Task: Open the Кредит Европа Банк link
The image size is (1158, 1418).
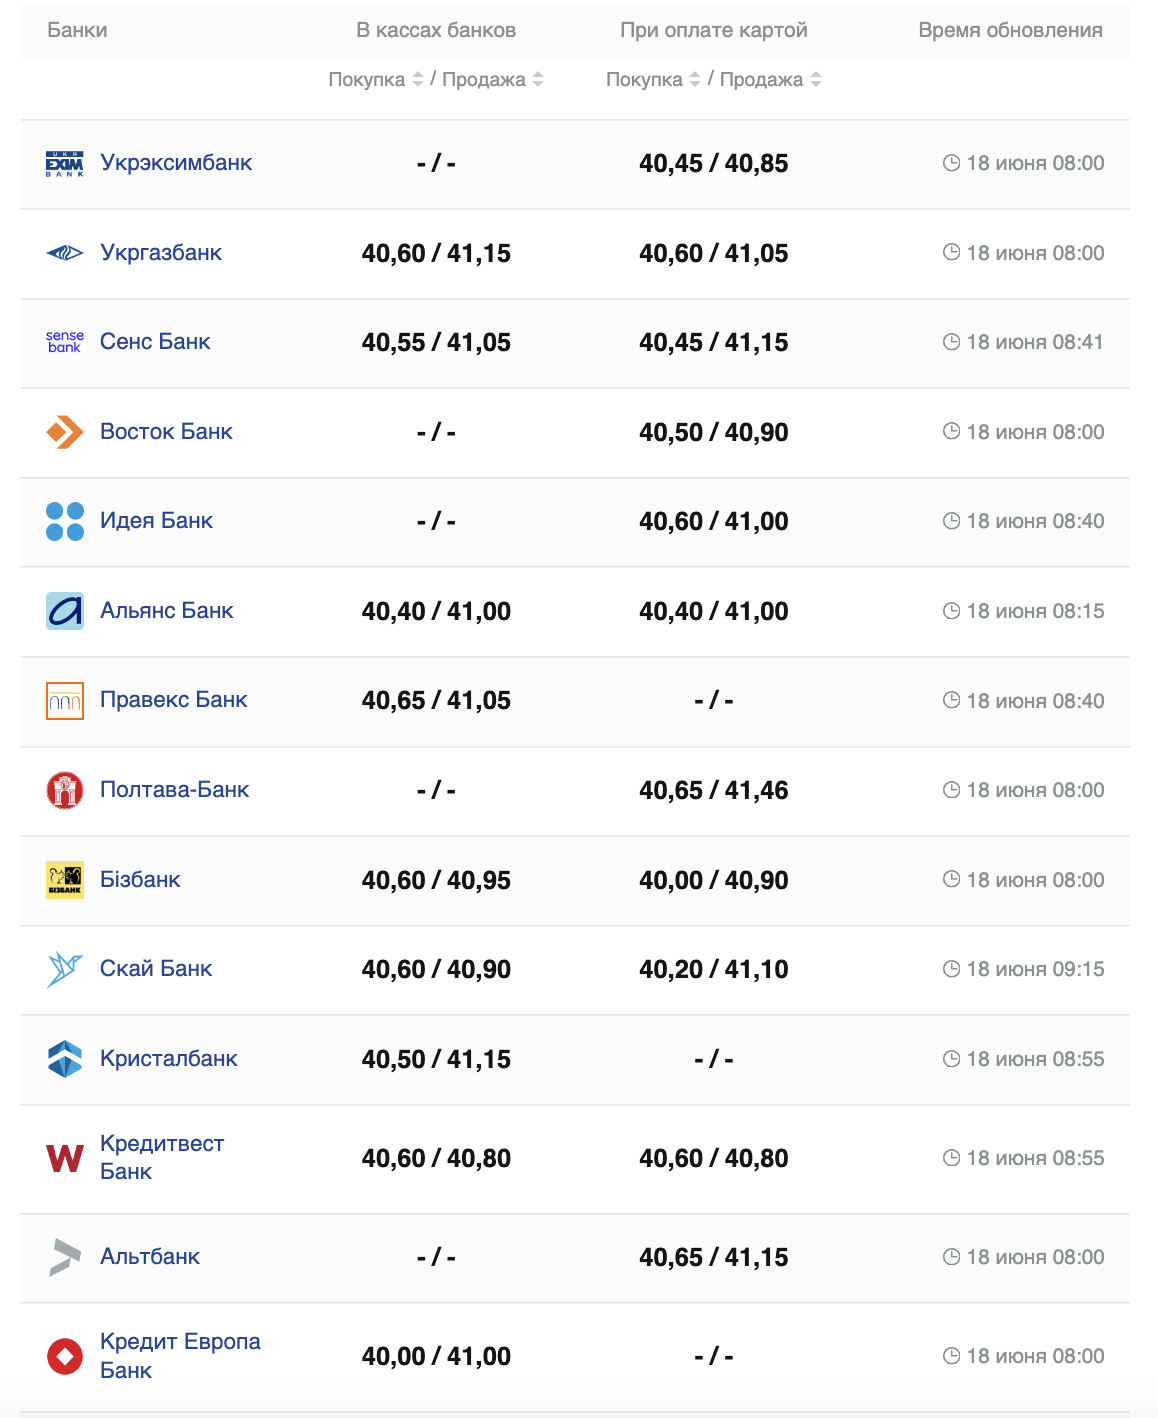Action: [x=180, y=1356]
